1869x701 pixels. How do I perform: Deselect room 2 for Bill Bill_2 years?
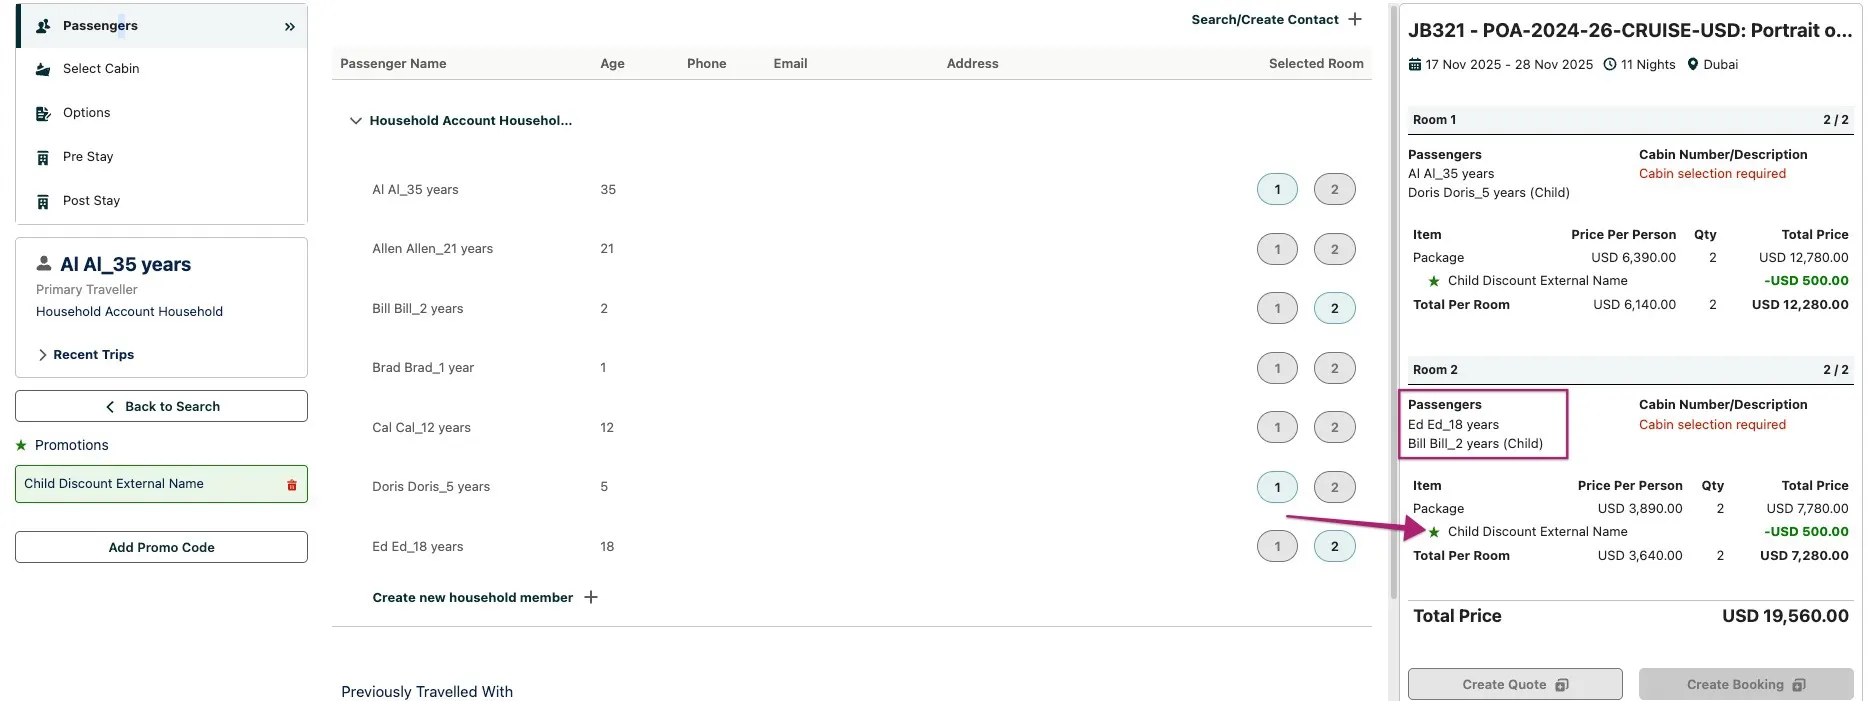click(1334, 309)
